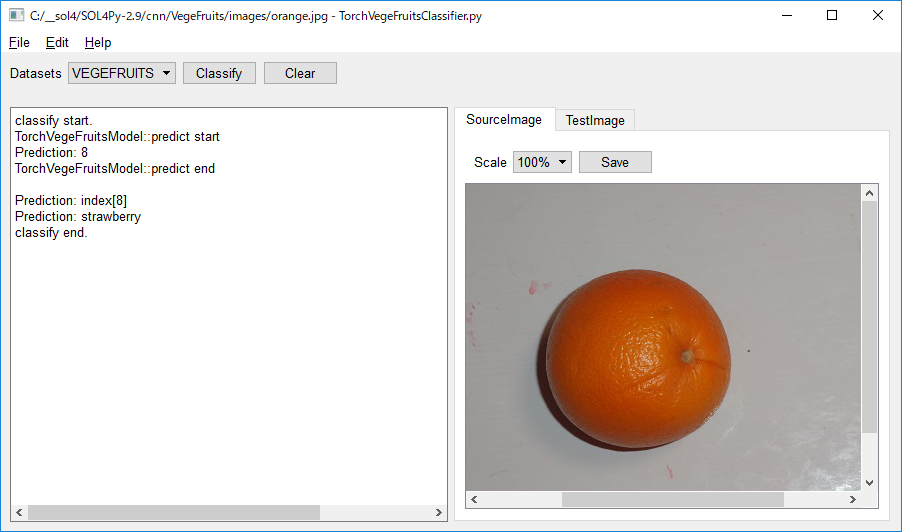Click the image horizontal scrollbar thumb
The width and height of the screenshot is (902, 532).
(x=672, y=499)
